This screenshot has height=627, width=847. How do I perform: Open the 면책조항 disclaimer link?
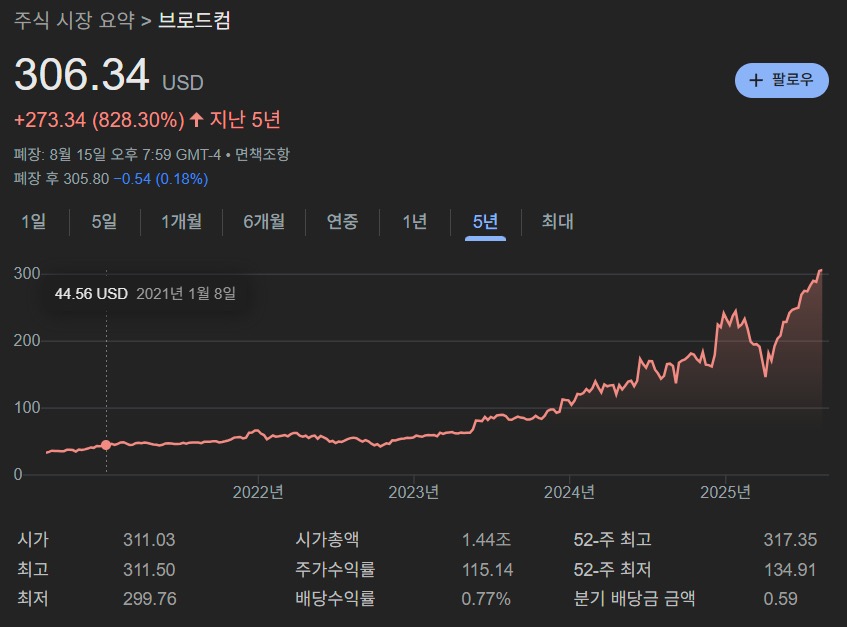[x=263, y=155]
